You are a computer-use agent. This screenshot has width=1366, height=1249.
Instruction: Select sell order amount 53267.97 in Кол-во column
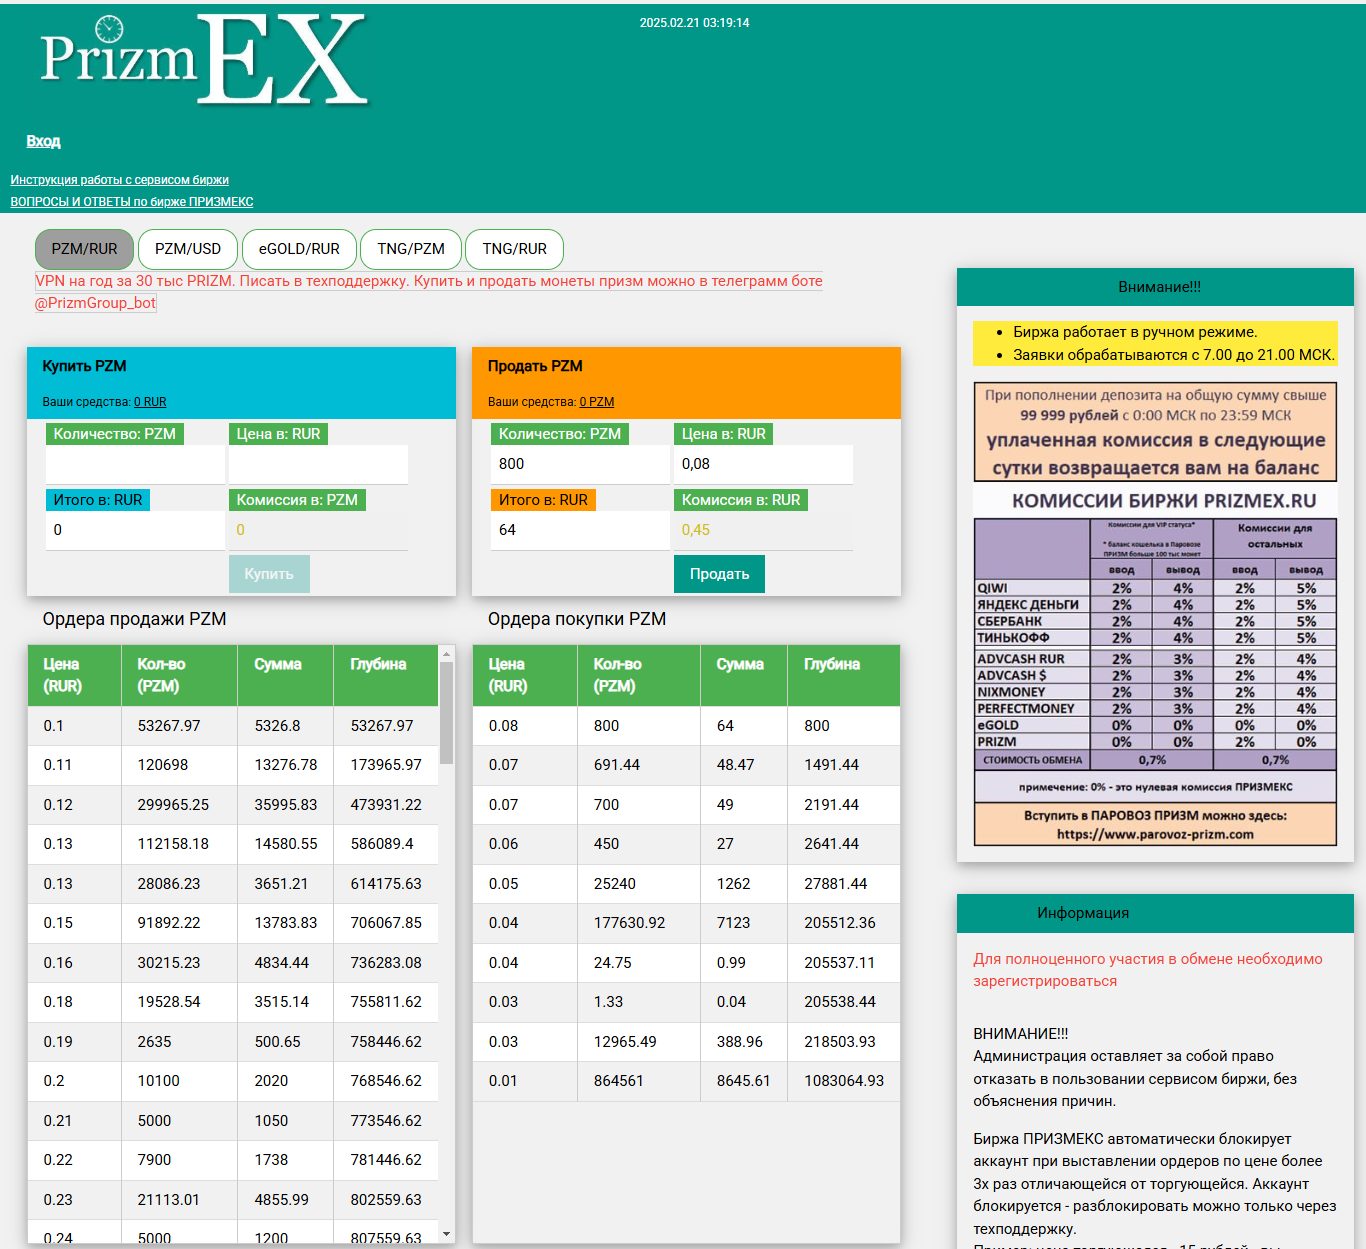pos(169,726)
